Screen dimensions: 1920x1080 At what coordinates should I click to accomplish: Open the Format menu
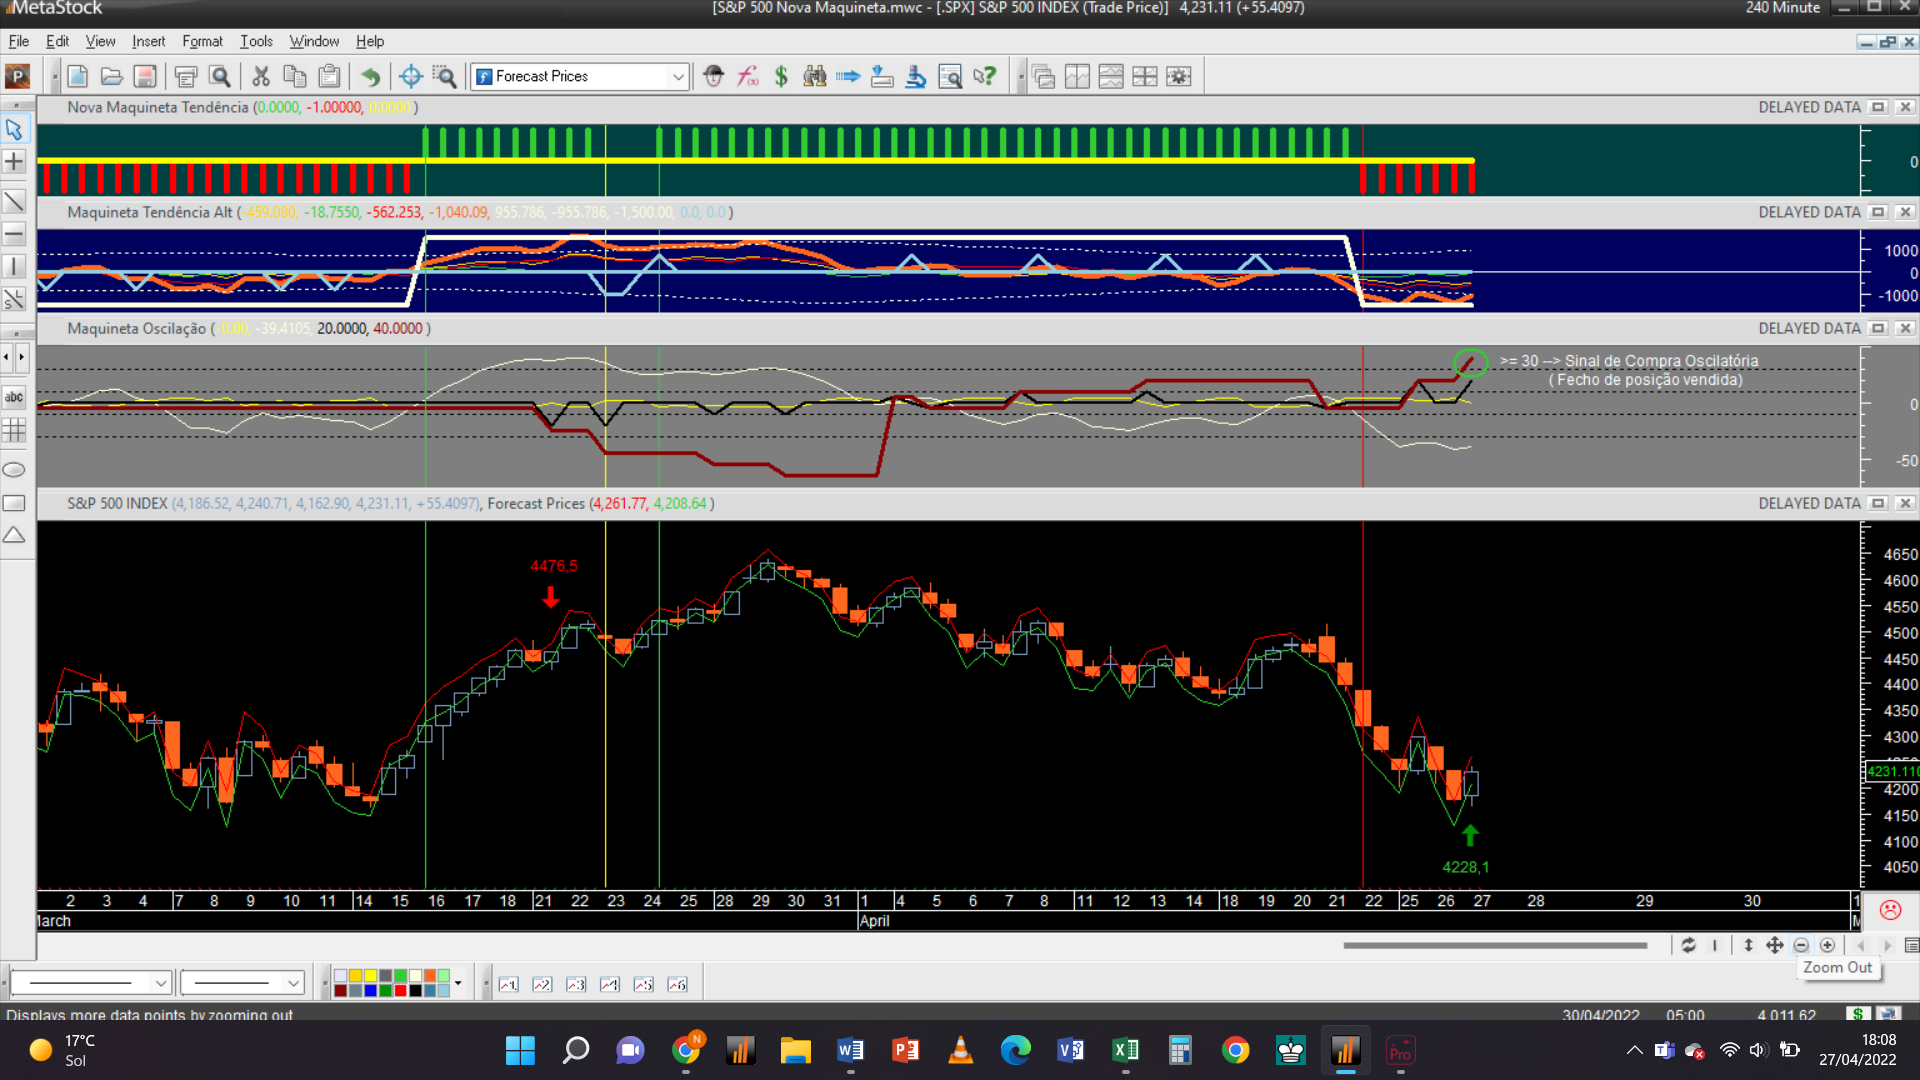tap(202, 41)
